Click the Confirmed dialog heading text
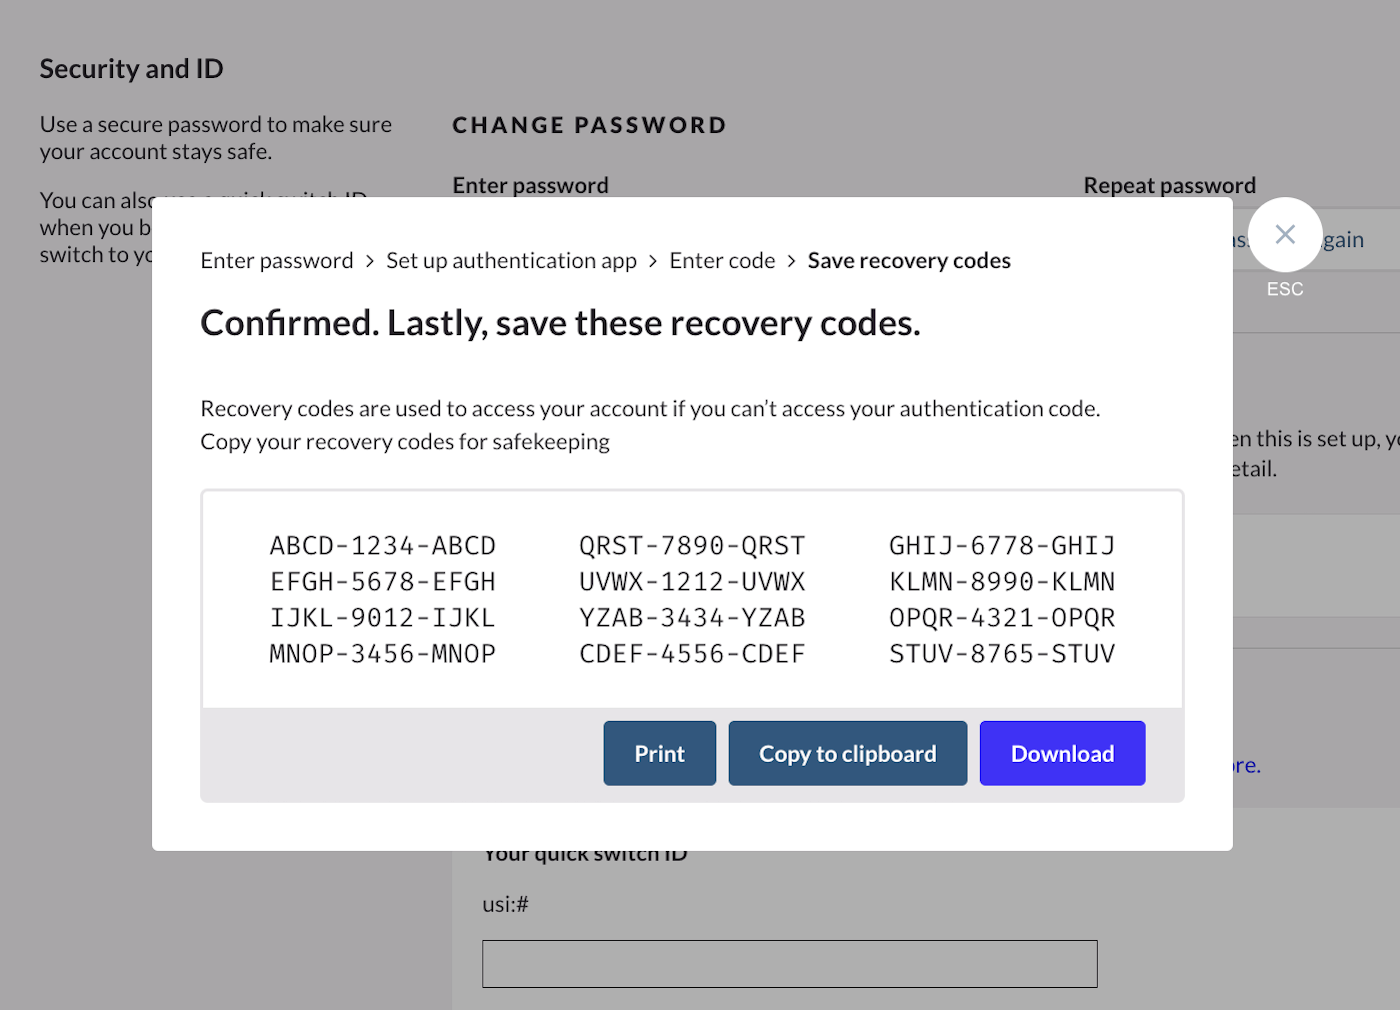Viewport: 1400px width, 1010px height. 560,323
